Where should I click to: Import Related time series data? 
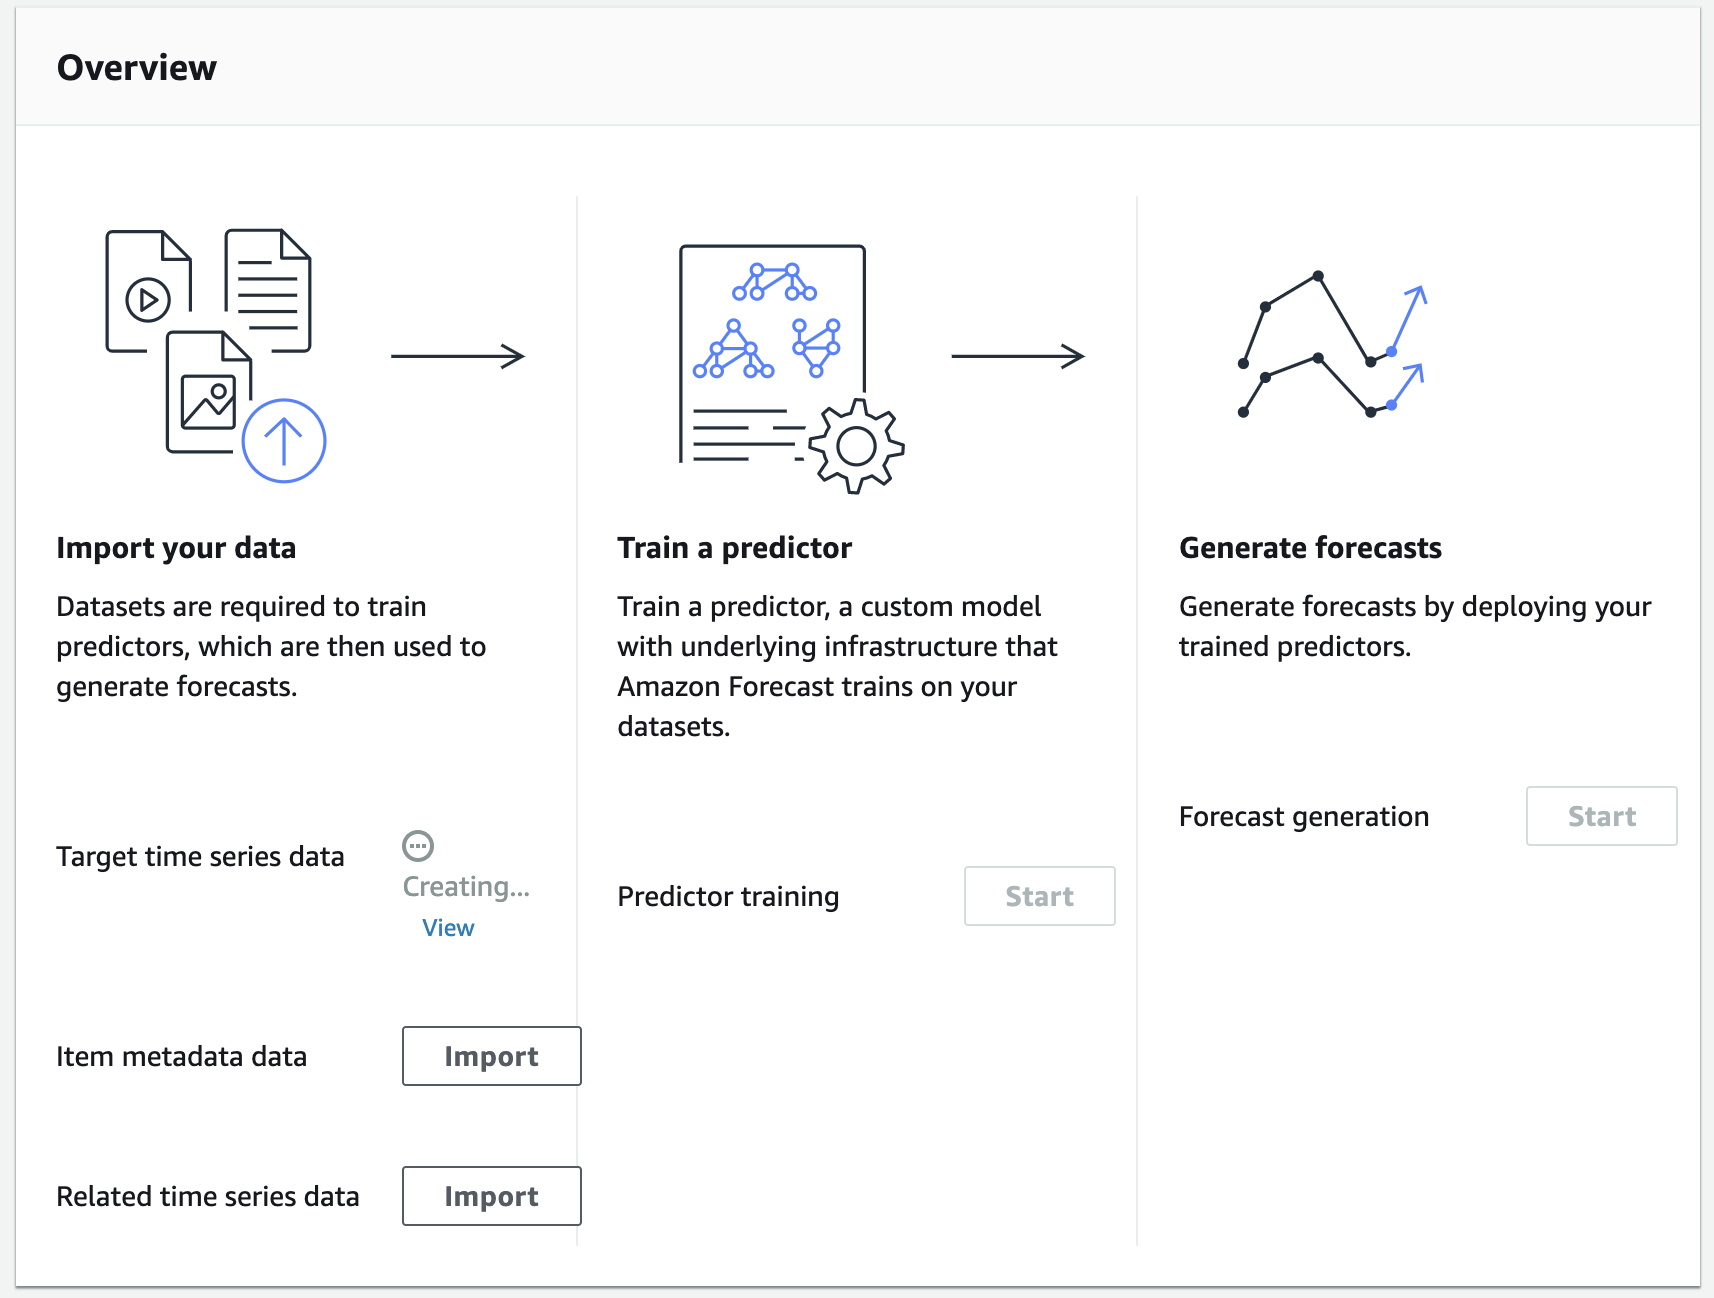click(491, 1196)
